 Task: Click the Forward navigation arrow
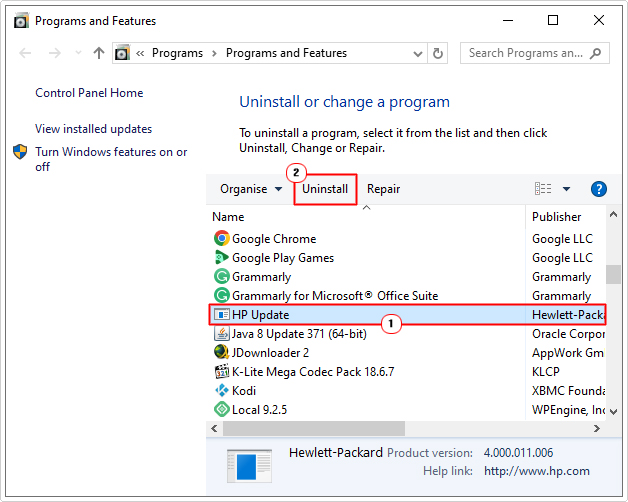(x=54, y=53)
